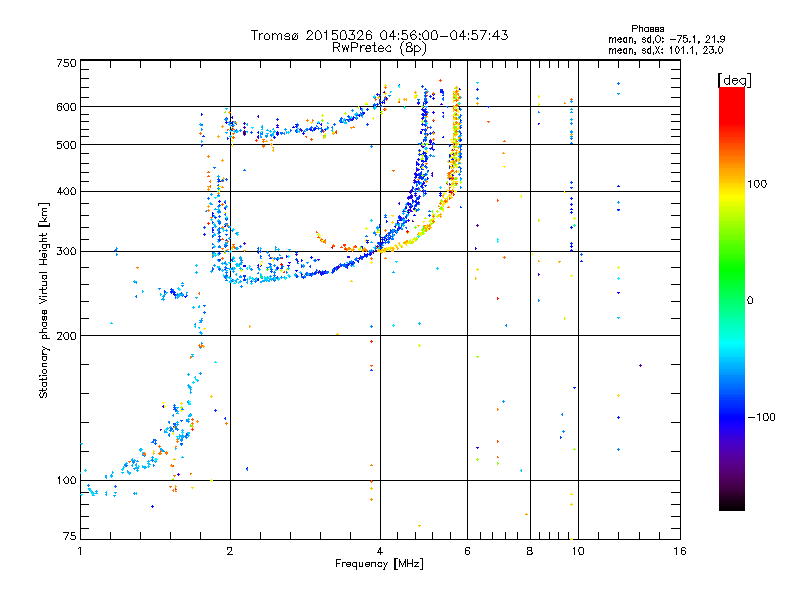
Task: Click the "Frequency [MHz]" axis label
Action: click(x=379, y=564)
